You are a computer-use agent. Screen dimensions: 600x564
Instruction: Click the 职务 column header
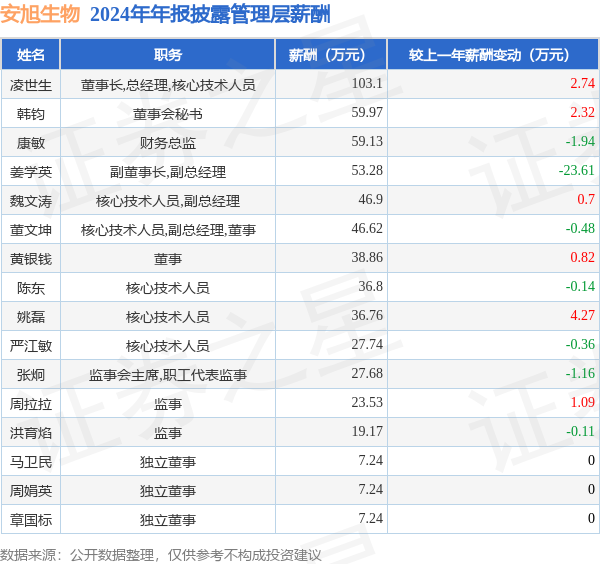(x=168, y=55)
